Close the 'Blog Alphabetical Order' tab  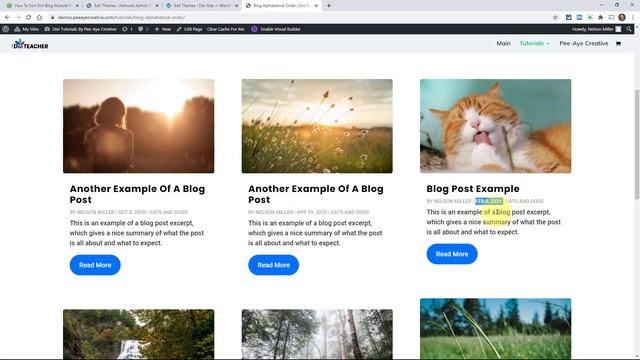(316, 6)
